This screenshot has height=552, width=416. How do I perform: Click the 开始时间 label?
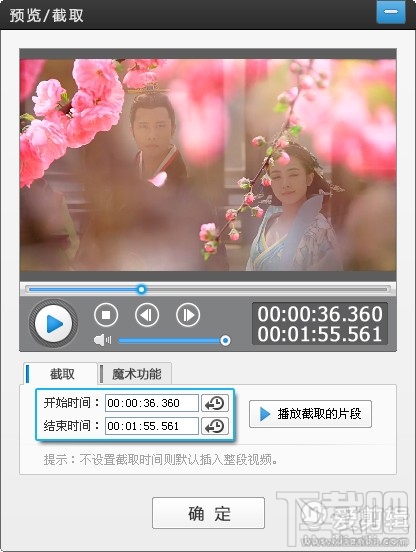72,403
